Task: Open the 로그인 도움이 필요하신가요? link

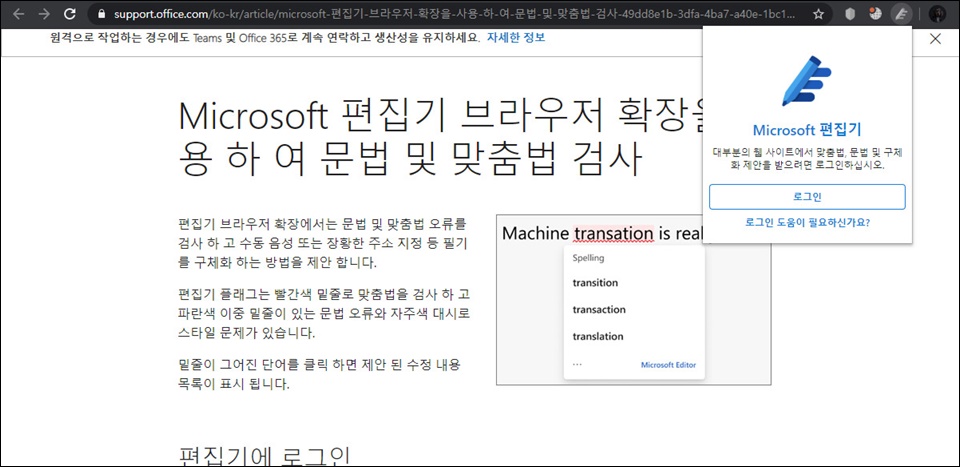Action: (x=807, y=222)
